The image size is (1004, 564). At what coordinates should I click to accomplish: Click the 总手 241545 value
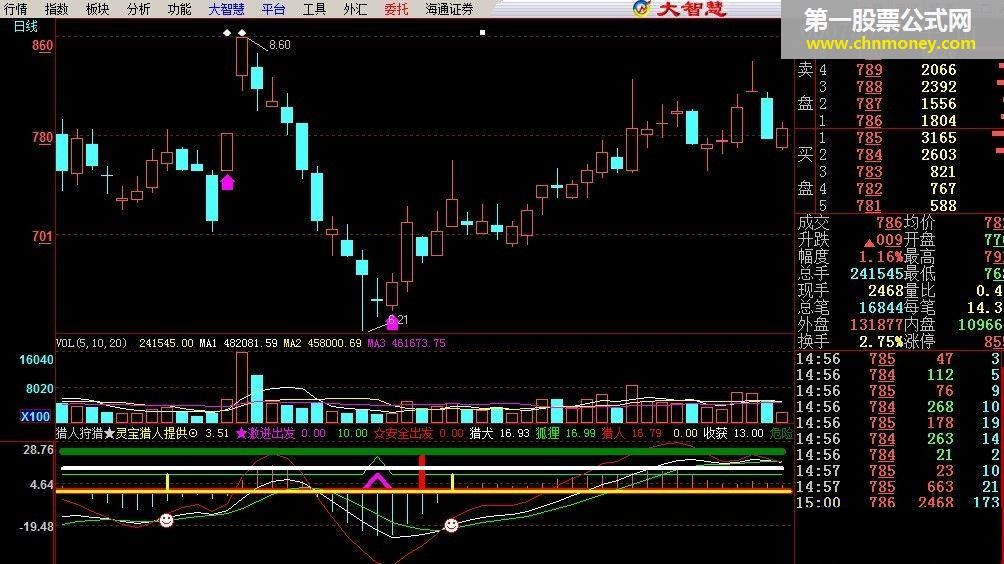click(x=876, y=274)
